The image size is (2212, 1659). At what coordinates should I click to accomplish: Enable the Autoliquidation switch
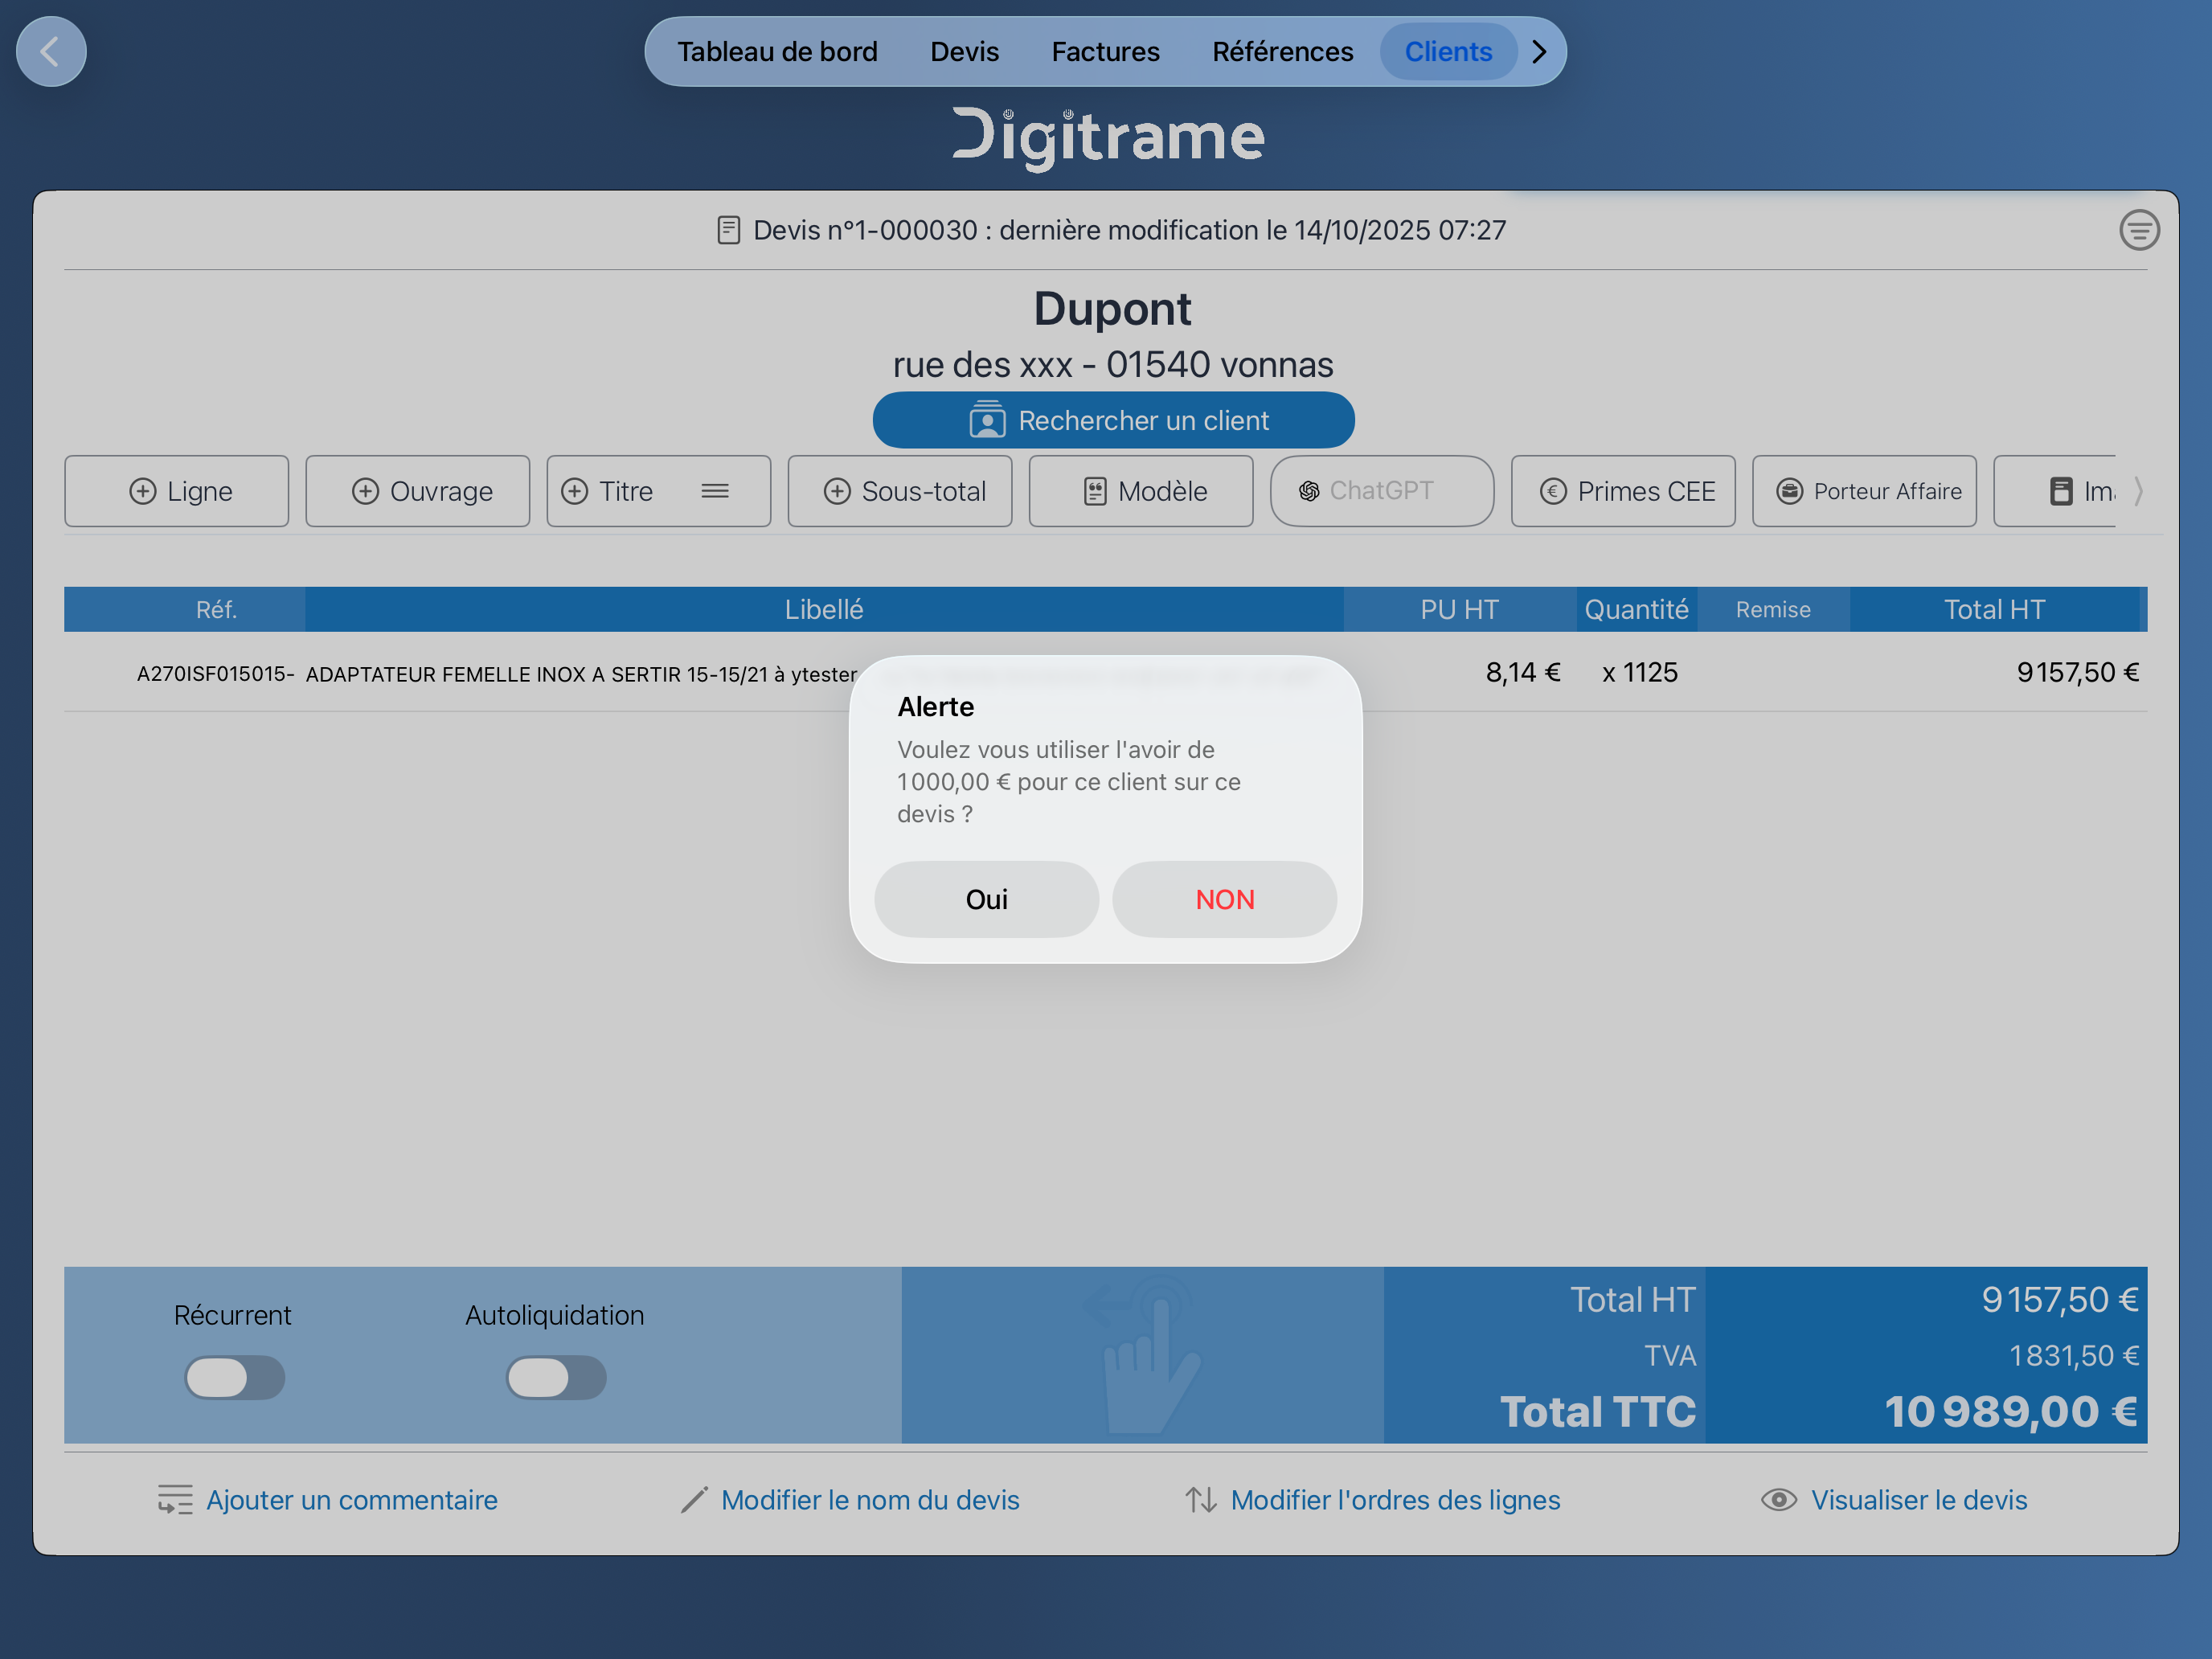(556, 1377)
